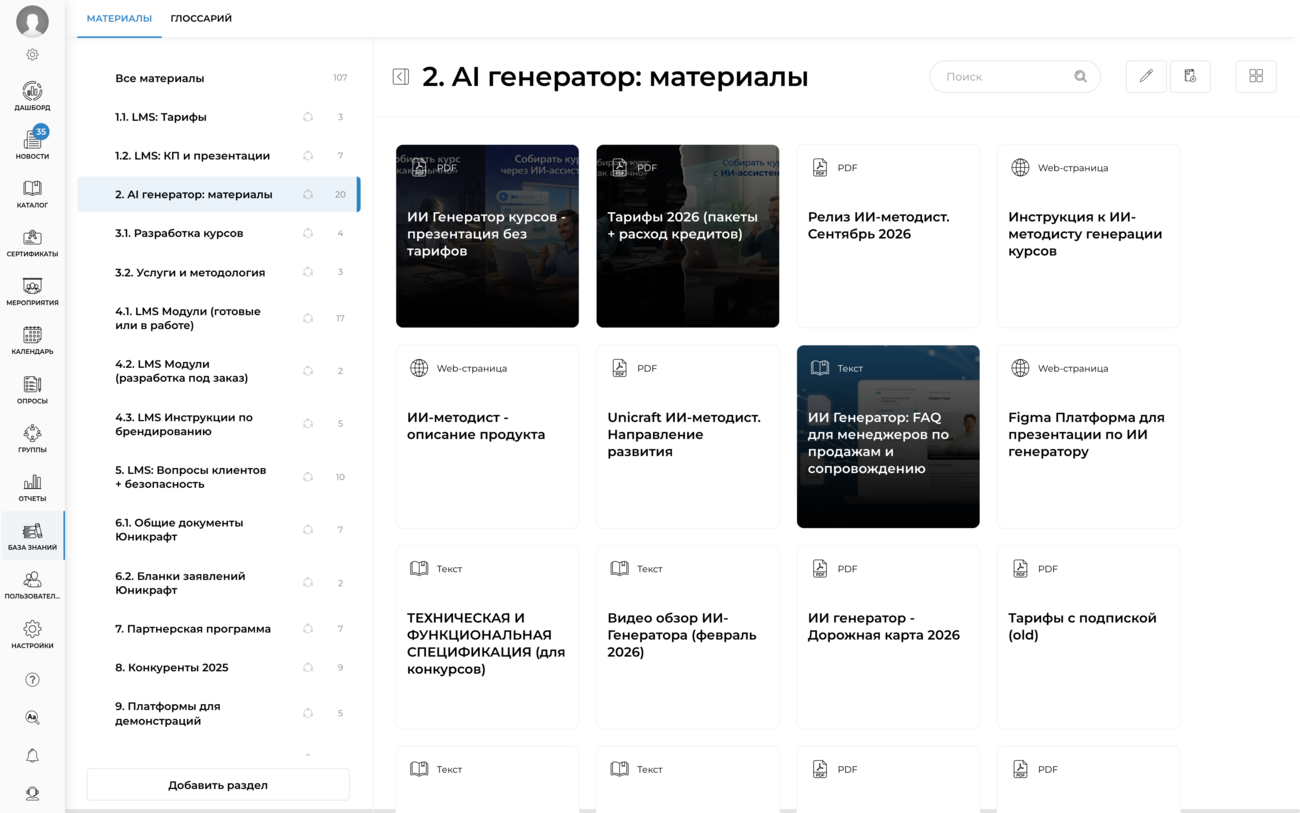Open the Отчеты icon
Image resolution: width=1300 pixels, height=813 pixels.
click(32, 488)
